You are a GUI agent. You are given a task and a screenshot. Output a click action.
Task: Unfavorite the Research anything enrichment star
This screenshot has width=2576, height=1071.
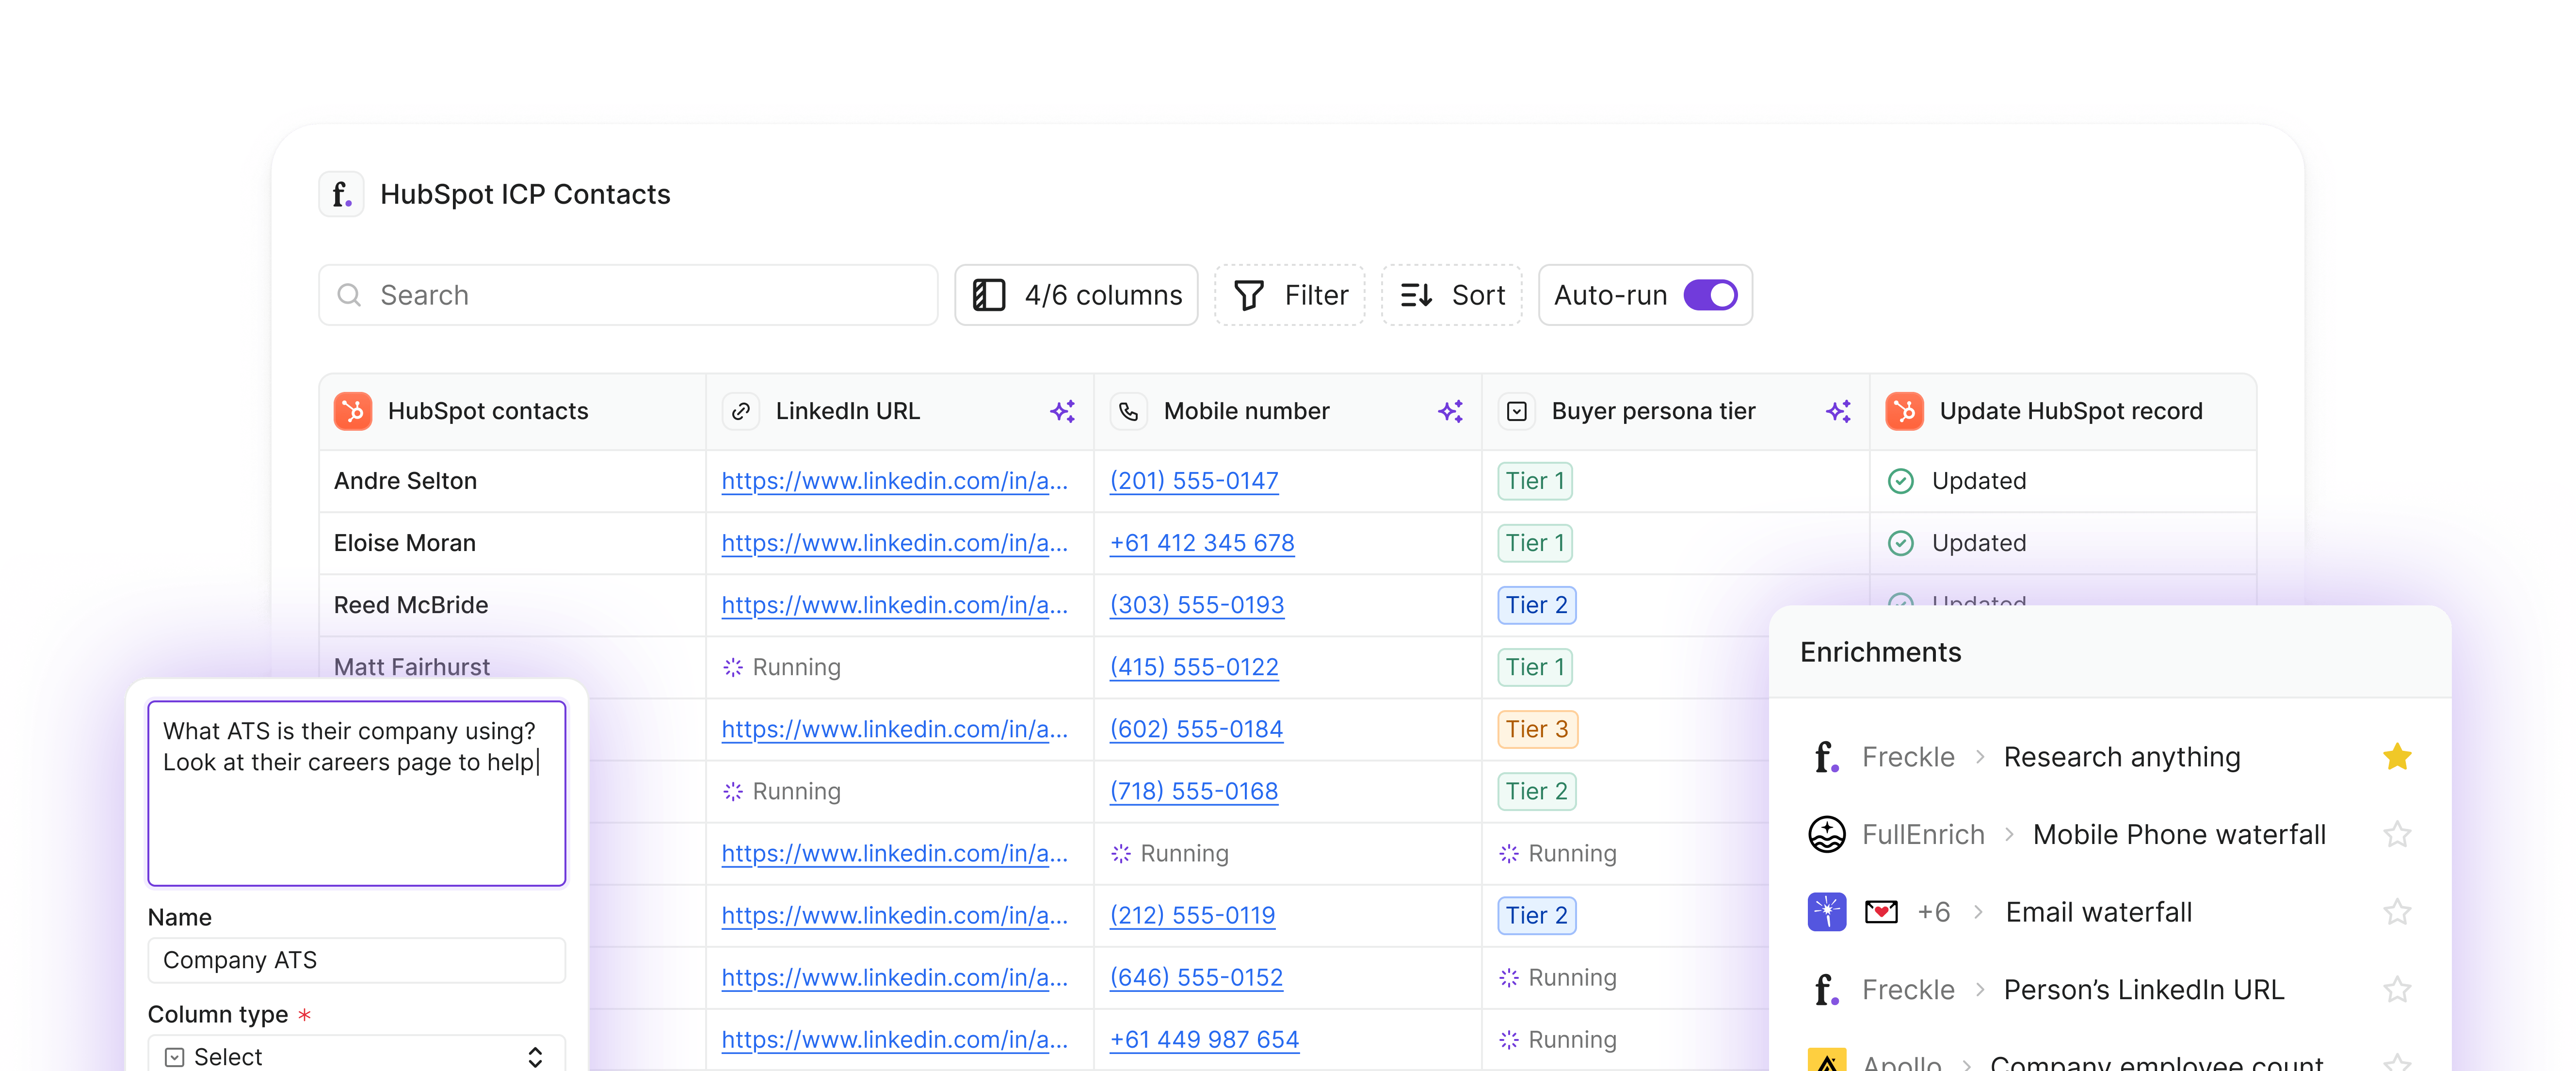[2397, 757]
